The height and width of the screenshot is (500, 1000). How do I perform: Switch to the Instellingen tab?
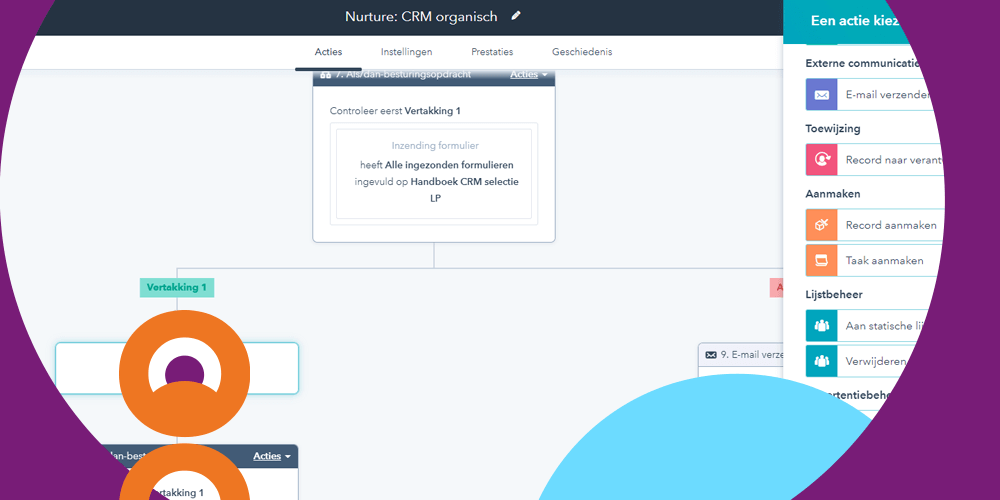[406, 52]
